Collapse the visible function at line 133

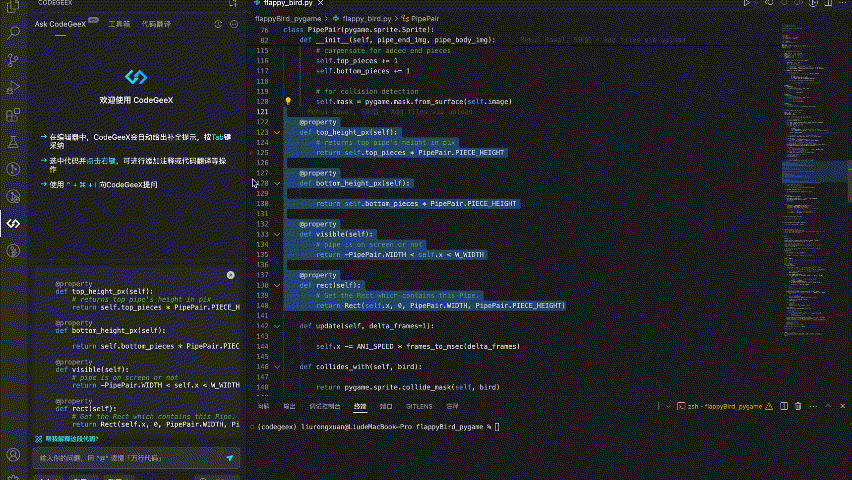[x=277, y=234]
